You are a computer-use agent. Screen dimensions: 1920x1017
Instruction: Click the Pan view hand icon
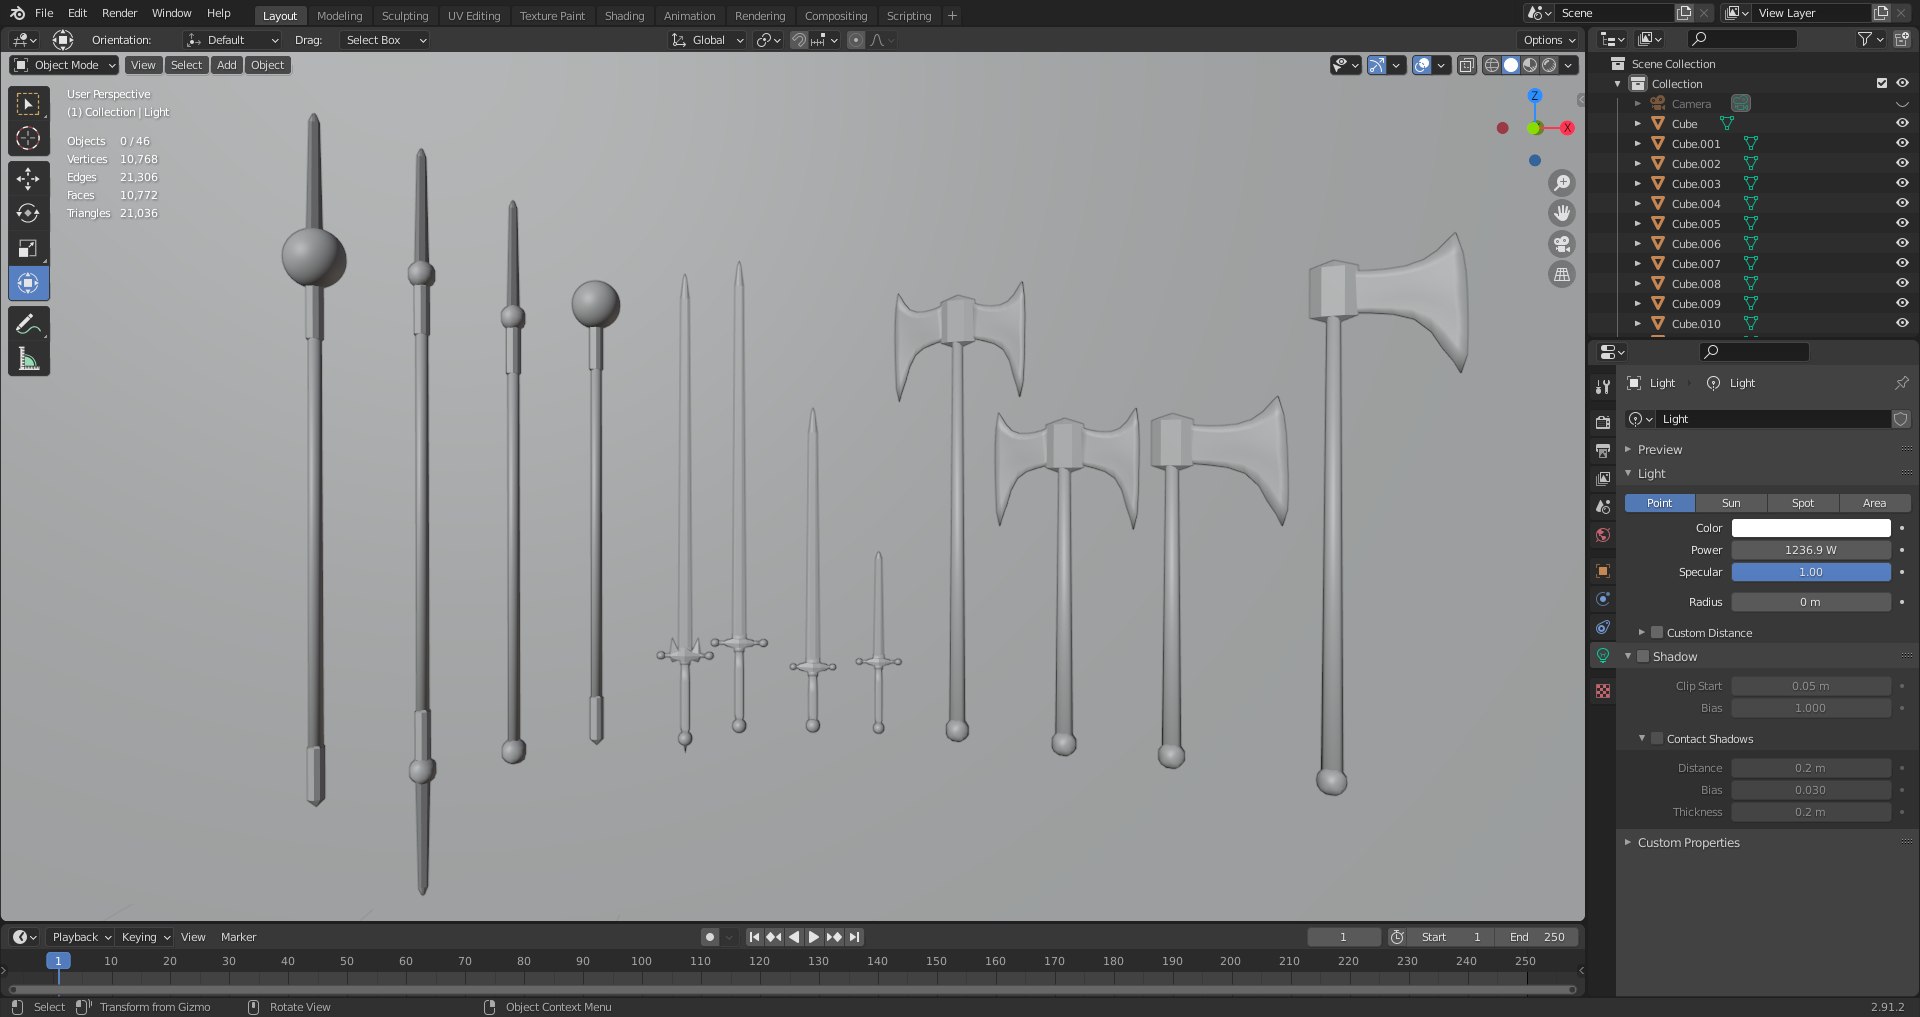(1561, 213)
